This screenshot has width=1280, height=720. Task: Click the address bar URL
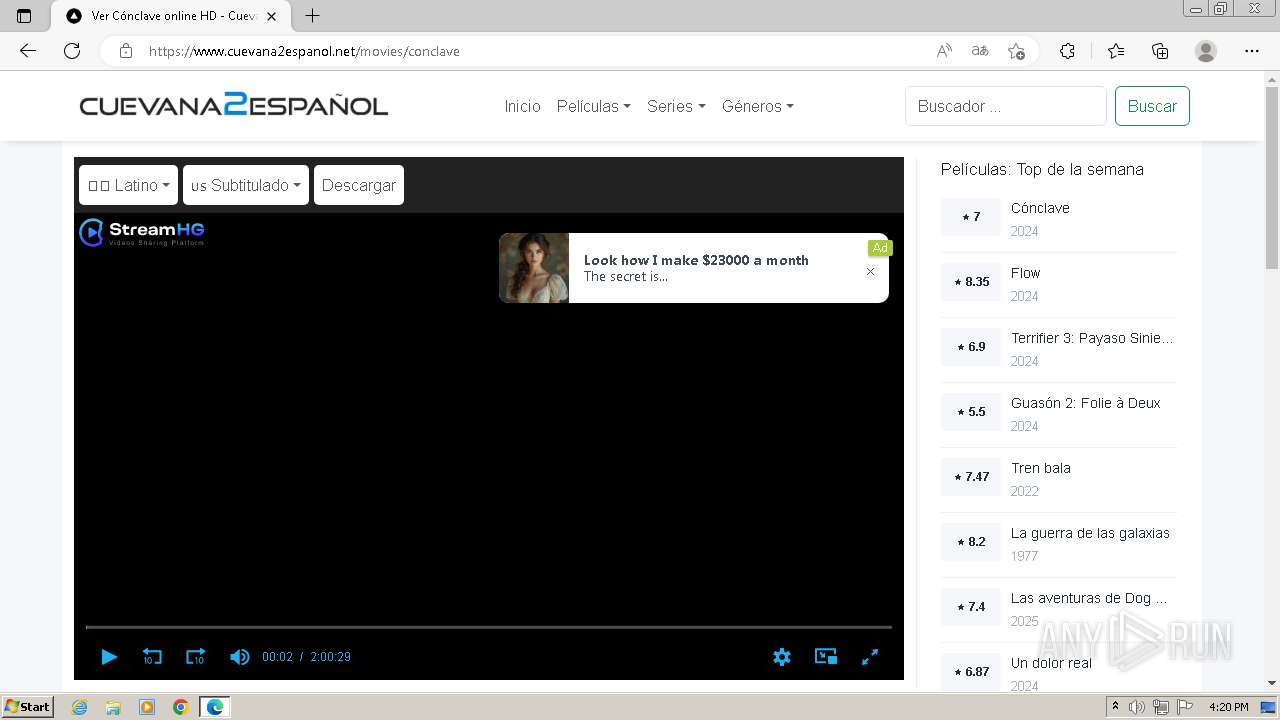[x=304, y=51]
